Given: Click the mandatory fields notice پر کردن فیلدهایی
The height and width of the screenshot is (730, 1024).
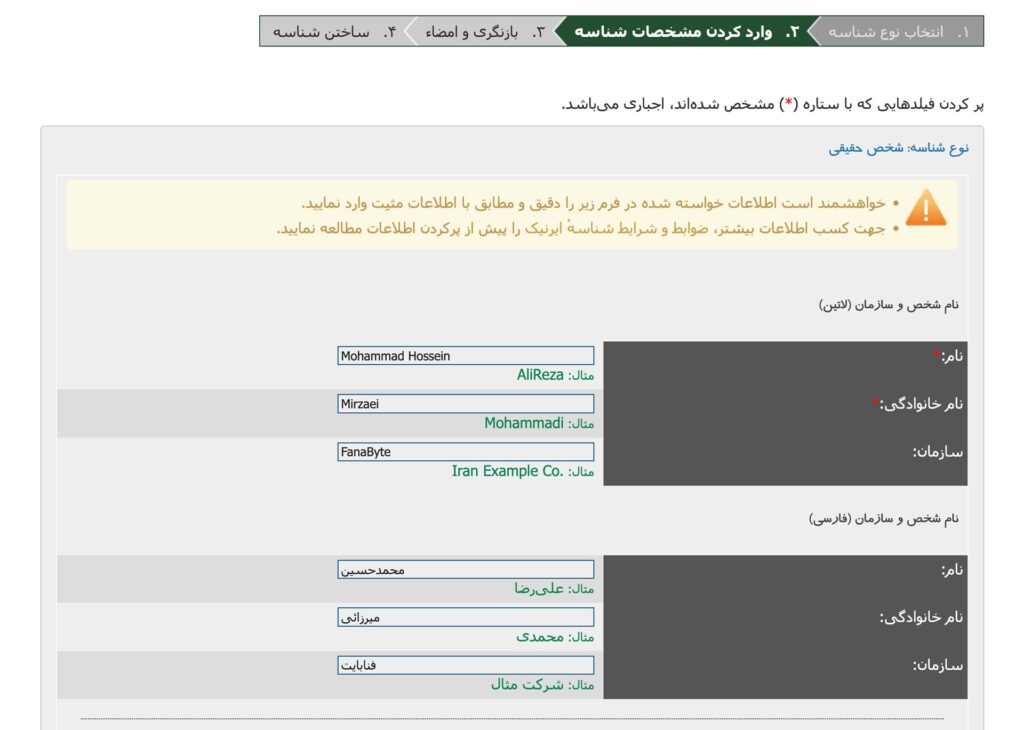Looking at the screenshot, I should click(773, 104).
